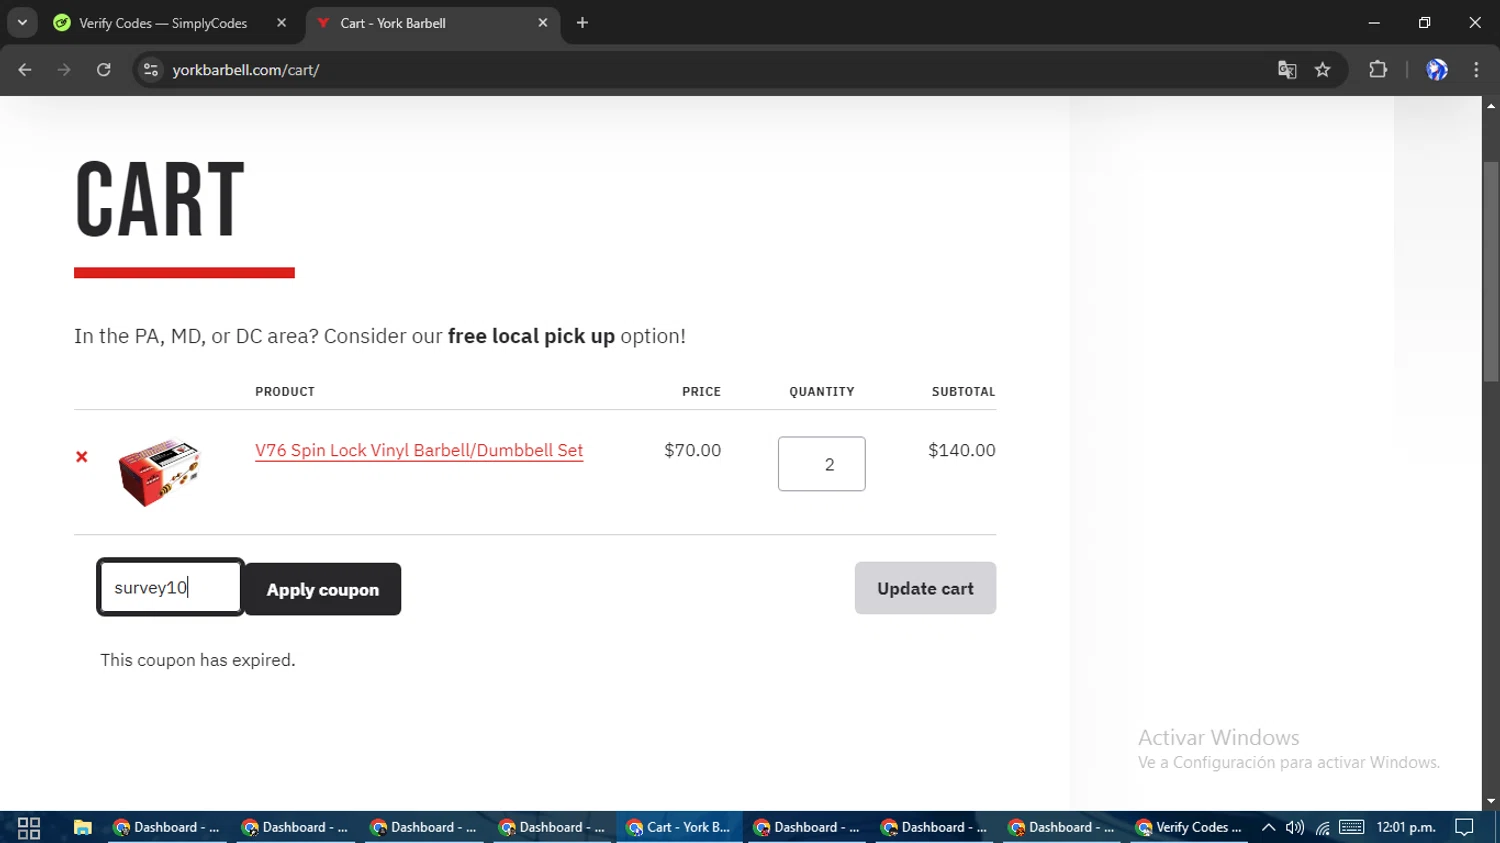Image resolution: width=1500 pixels, height=843 pixels.
Task: Select the Cart - York Barbell tab
Action: click(x=432, y=23)
